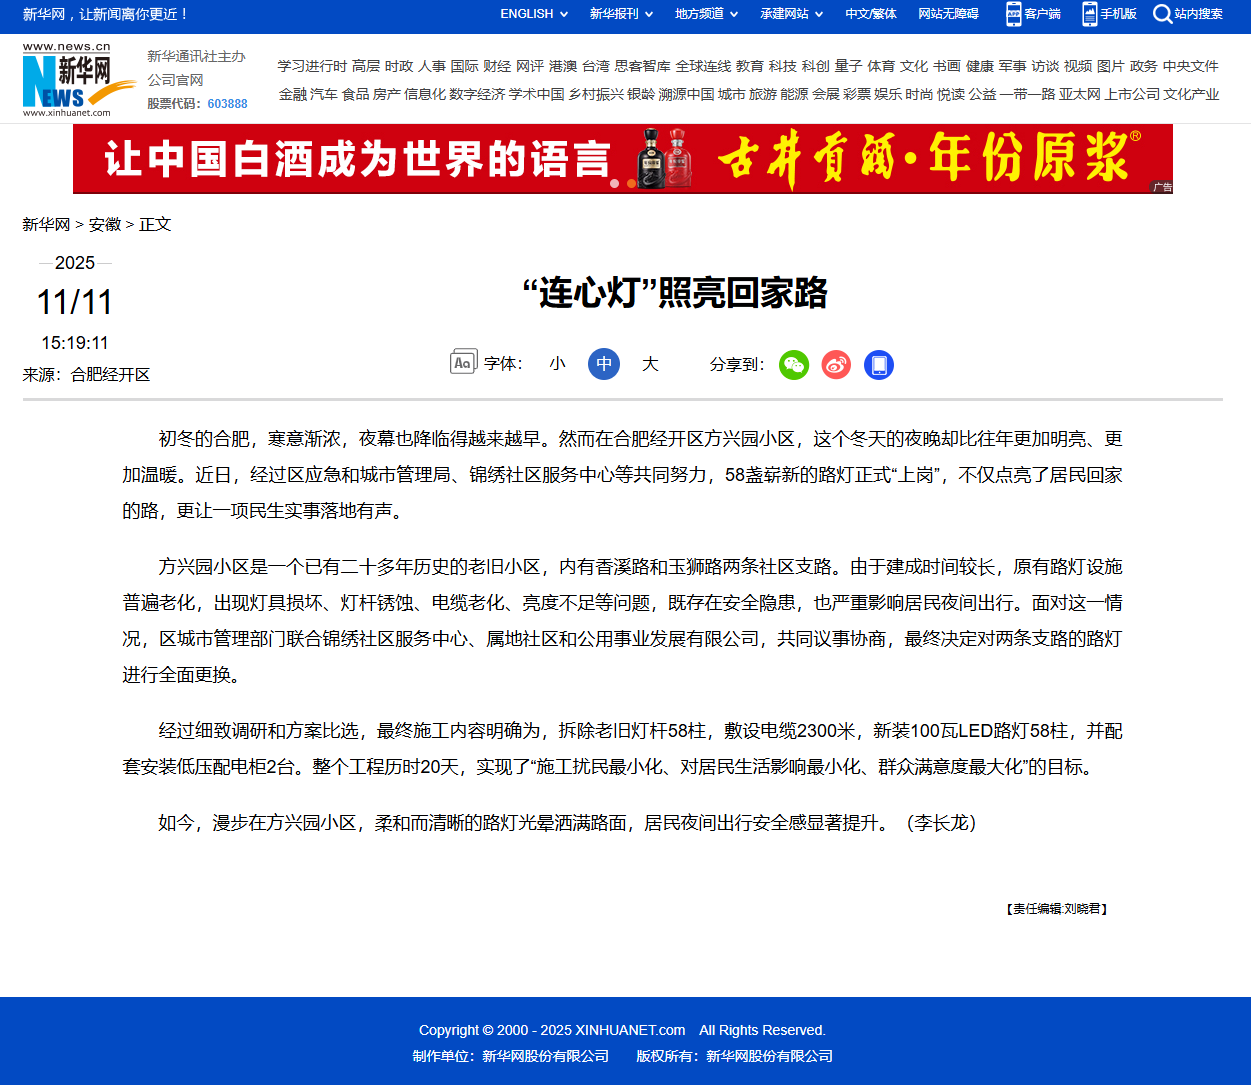Set font size to 小
The height and width of the screenshot is (1085, 1251).
[x=557, y=364]
